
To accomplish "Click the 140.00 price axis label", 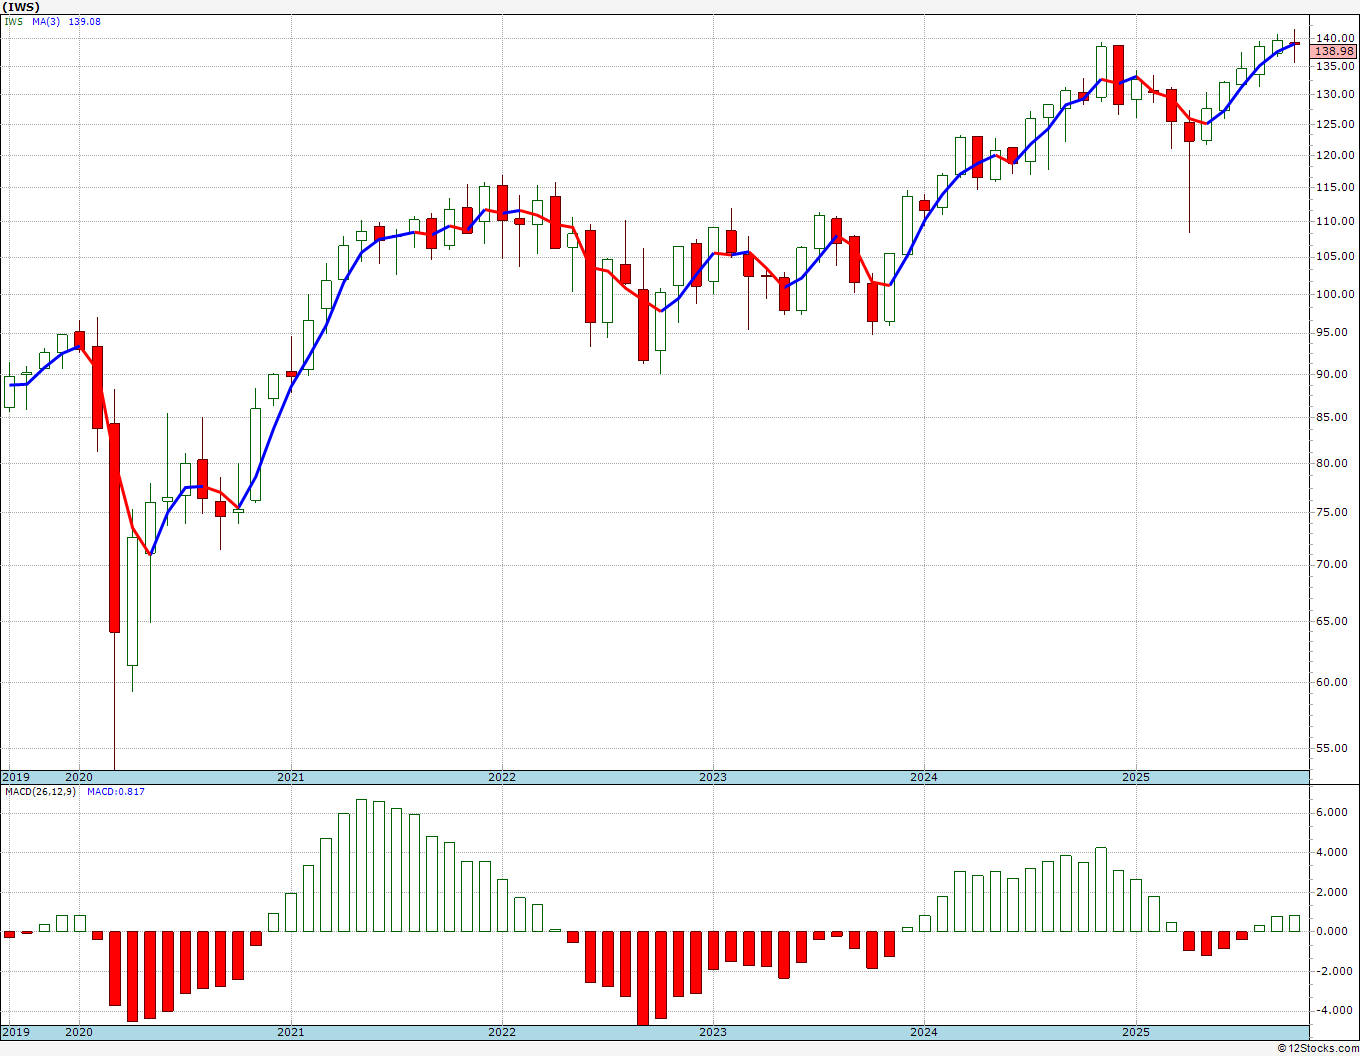I will 1335,39.
